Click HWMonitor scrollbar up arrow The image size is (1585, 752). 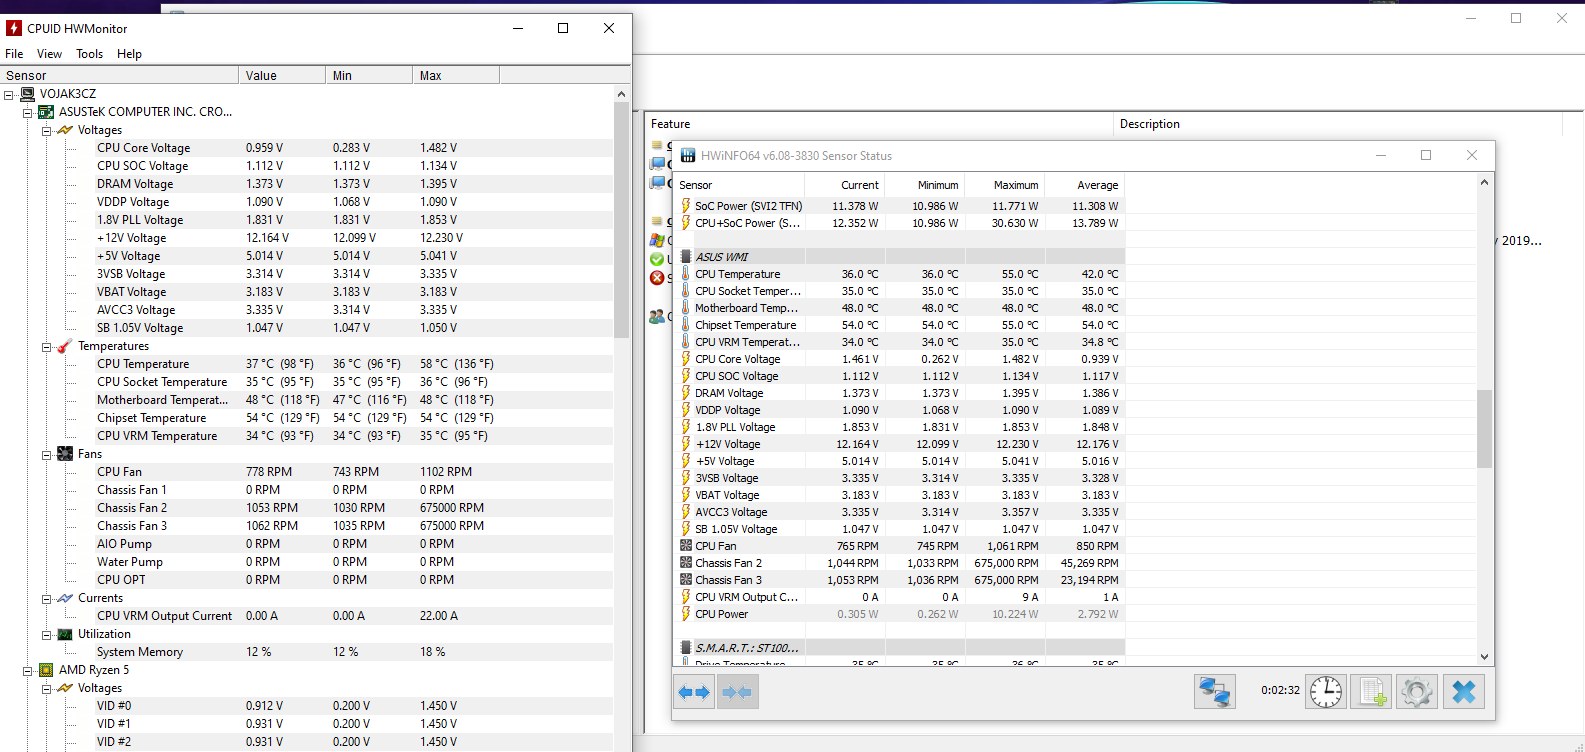pyautogui.click(x=621, y=94)
